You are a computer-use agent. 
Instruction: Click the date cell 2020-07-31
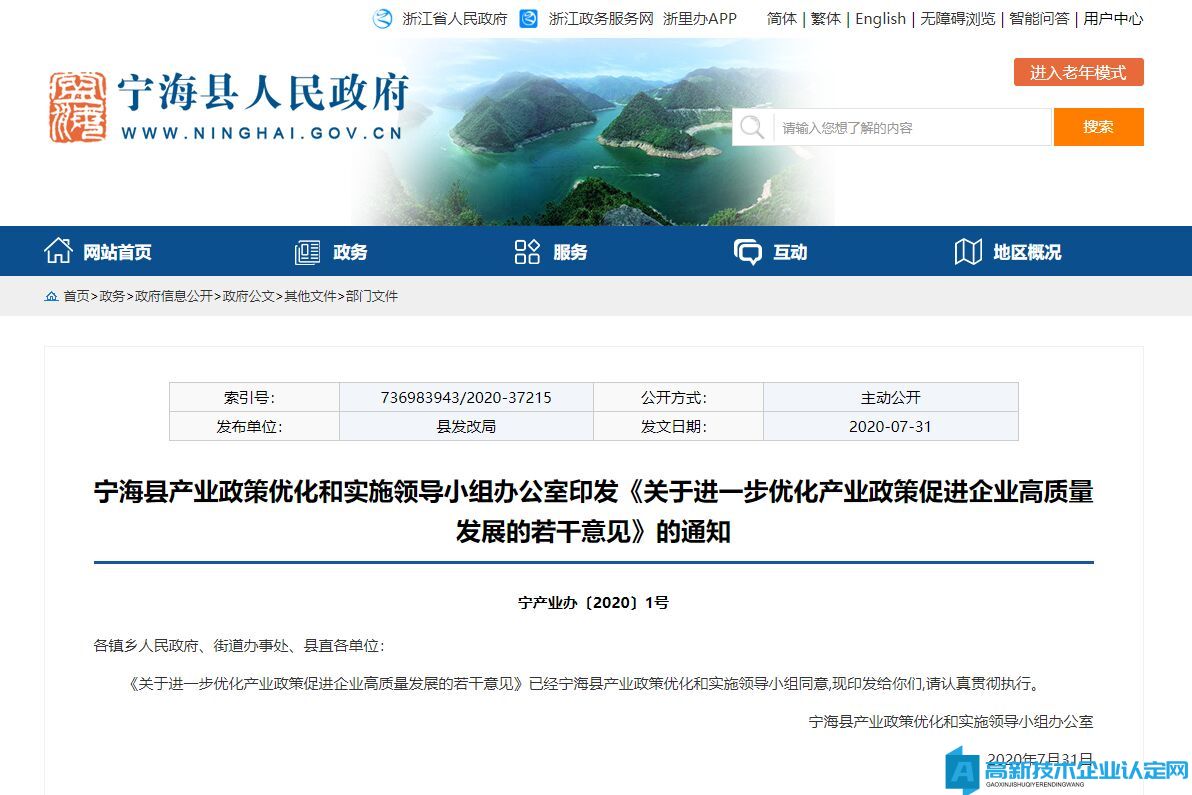click(x=890, y=426)
